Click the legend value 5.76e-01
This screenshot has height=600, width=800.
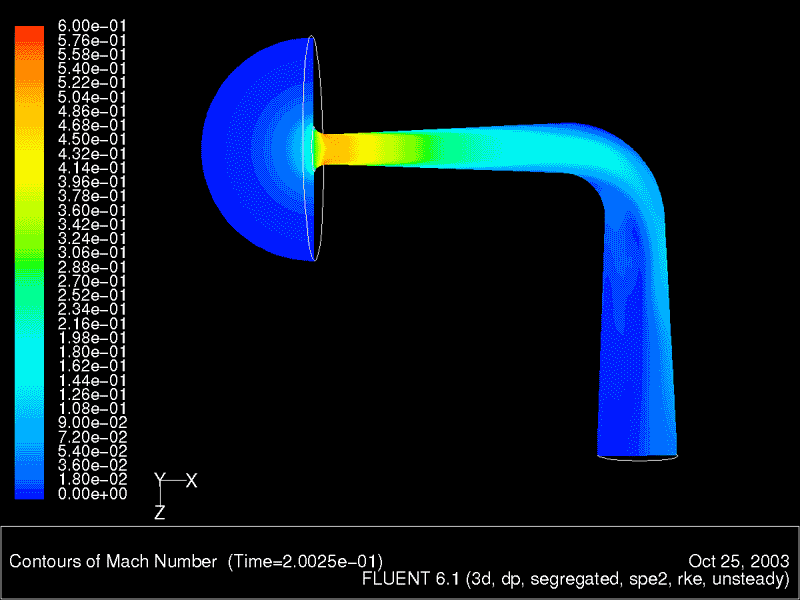point(92,40)
